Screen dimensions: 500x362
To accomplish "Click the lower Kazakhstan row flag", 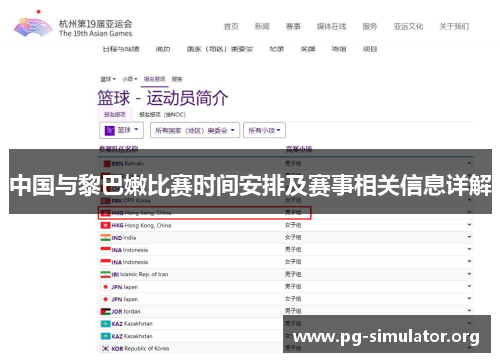I will [105, 336].
